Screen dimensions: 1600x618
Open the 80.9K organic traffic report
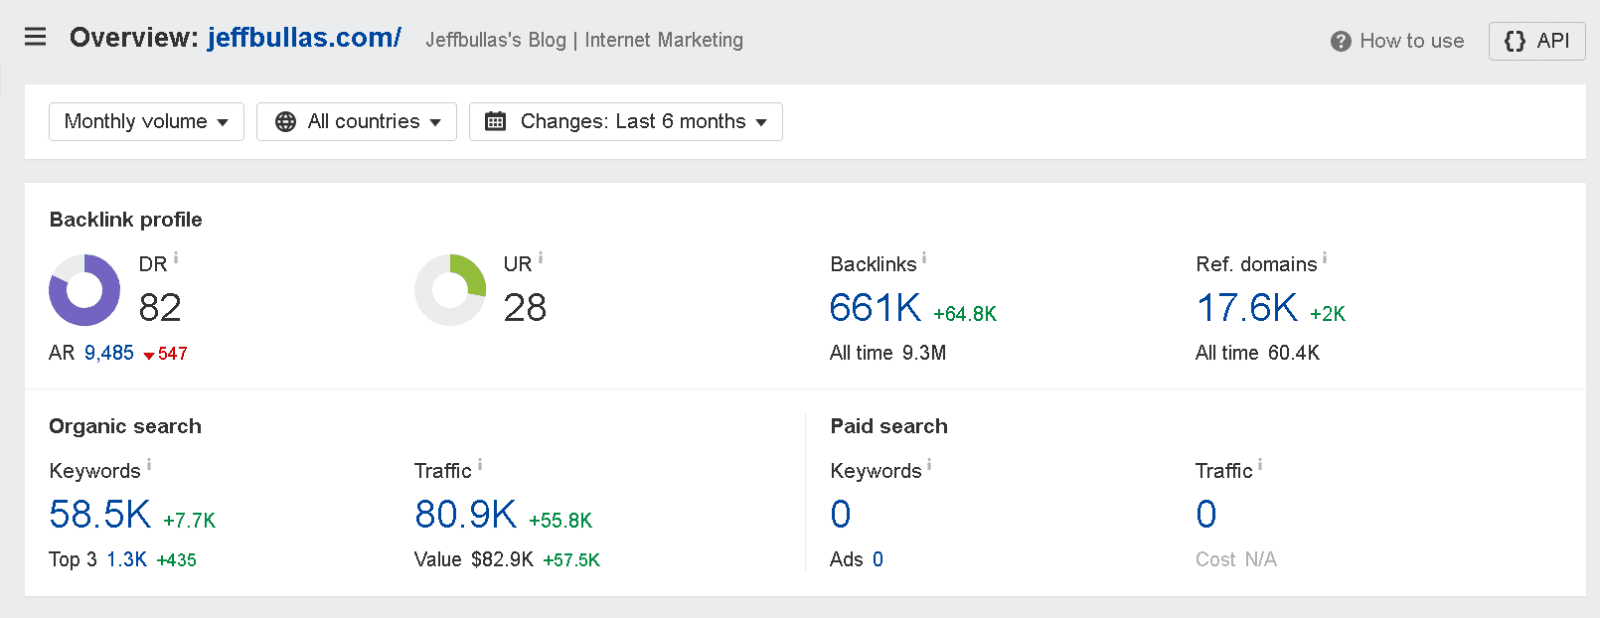pos(465,515)
